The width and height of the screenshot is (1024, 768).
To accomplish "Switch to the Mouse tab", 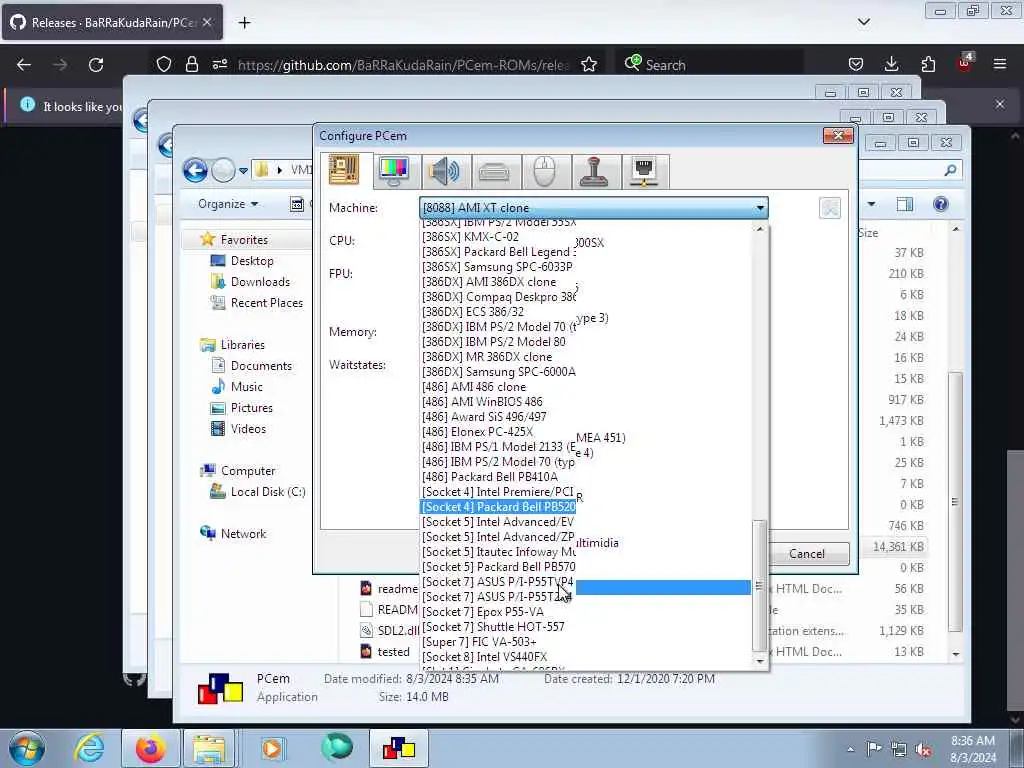I will coord(545,171).
